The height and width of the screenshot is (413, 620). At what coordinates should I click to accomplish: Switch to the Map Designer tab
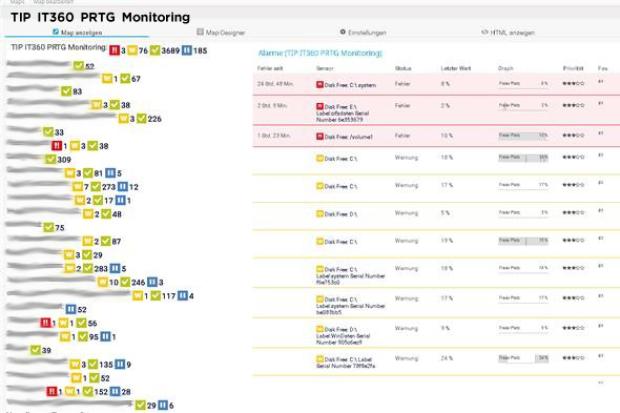pos(221,32)
